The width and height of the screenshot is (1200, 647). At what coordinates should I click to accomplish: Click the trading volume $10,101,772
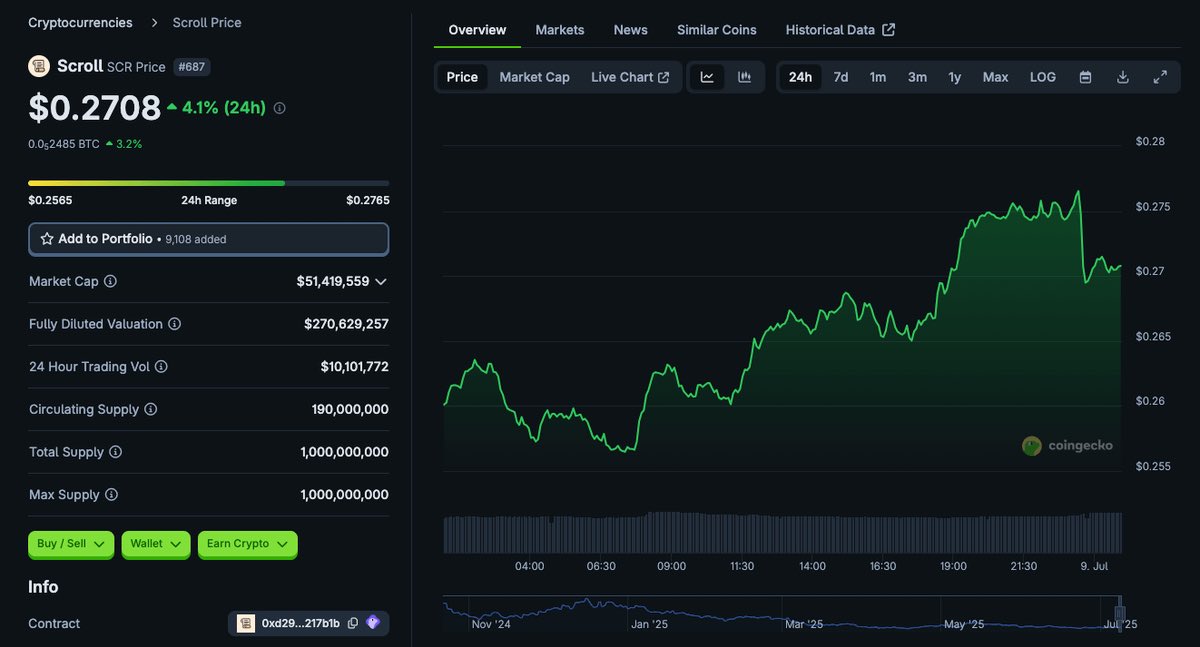pyautogui.click(x=354, y=367)
